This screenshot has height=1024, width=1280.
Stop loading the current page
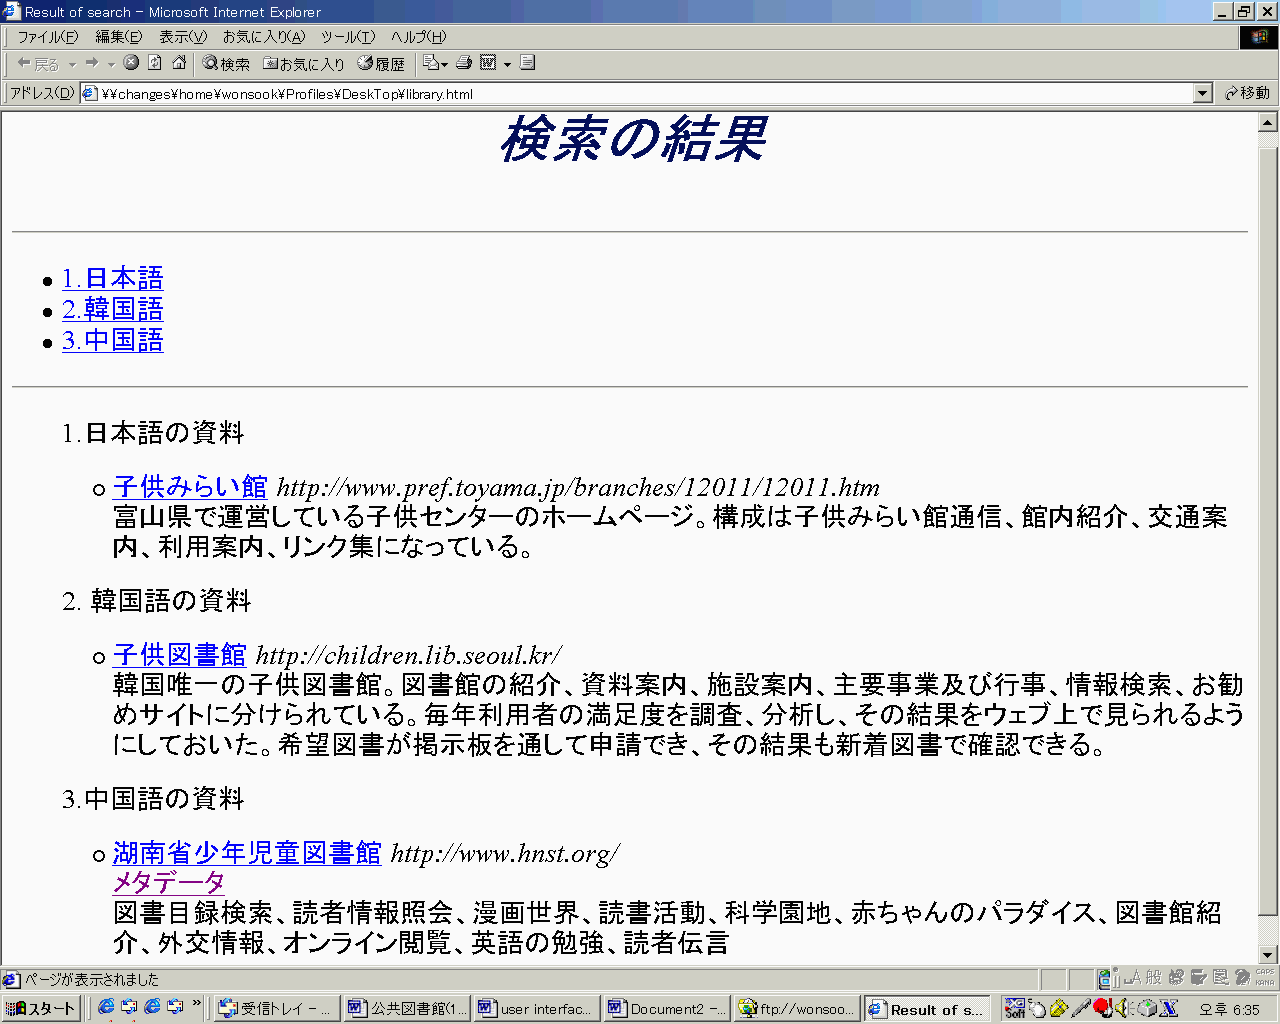pyautogui.click(x=131, y=62)
